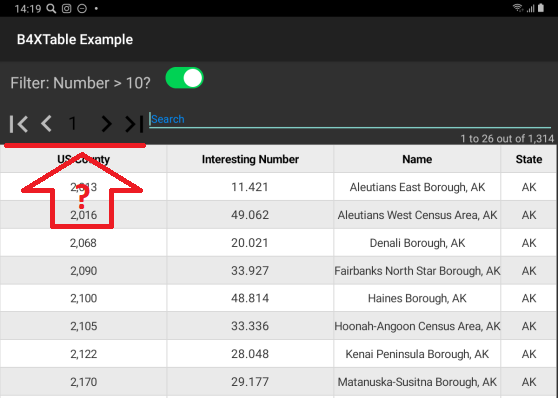Toggle the Number > 10 filter switch
The image size is (558, 398).
point(184,78)
